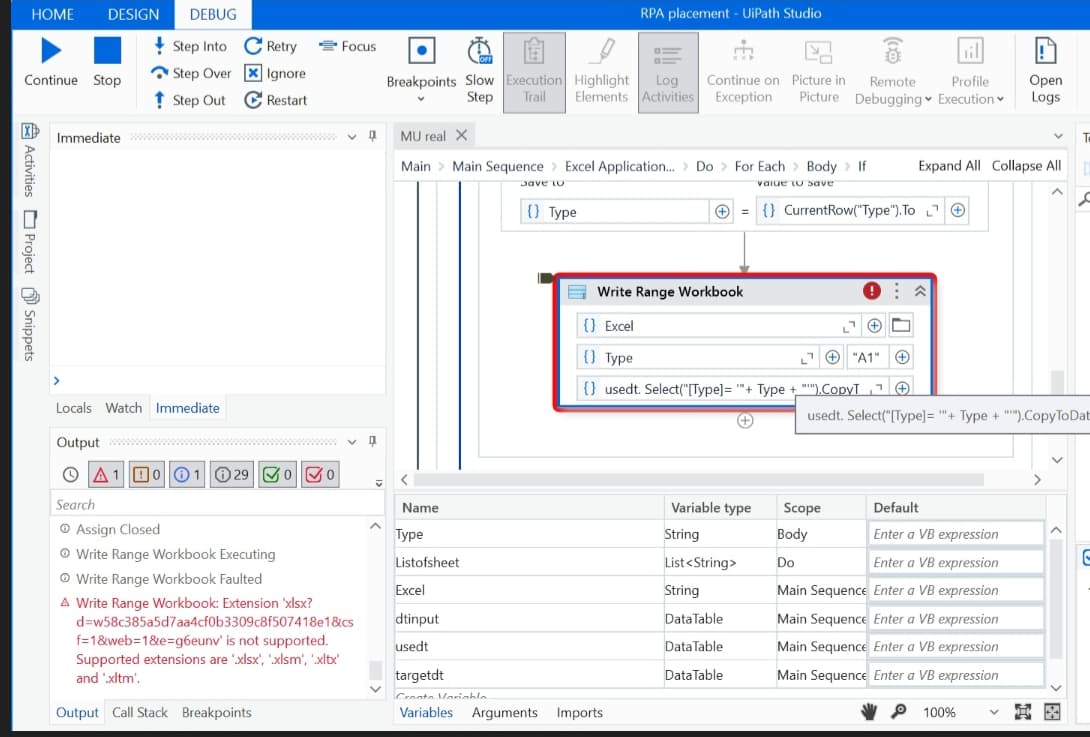
Task: Toggle the Output error filter showing 1
Action: click(x=106, y=475)
